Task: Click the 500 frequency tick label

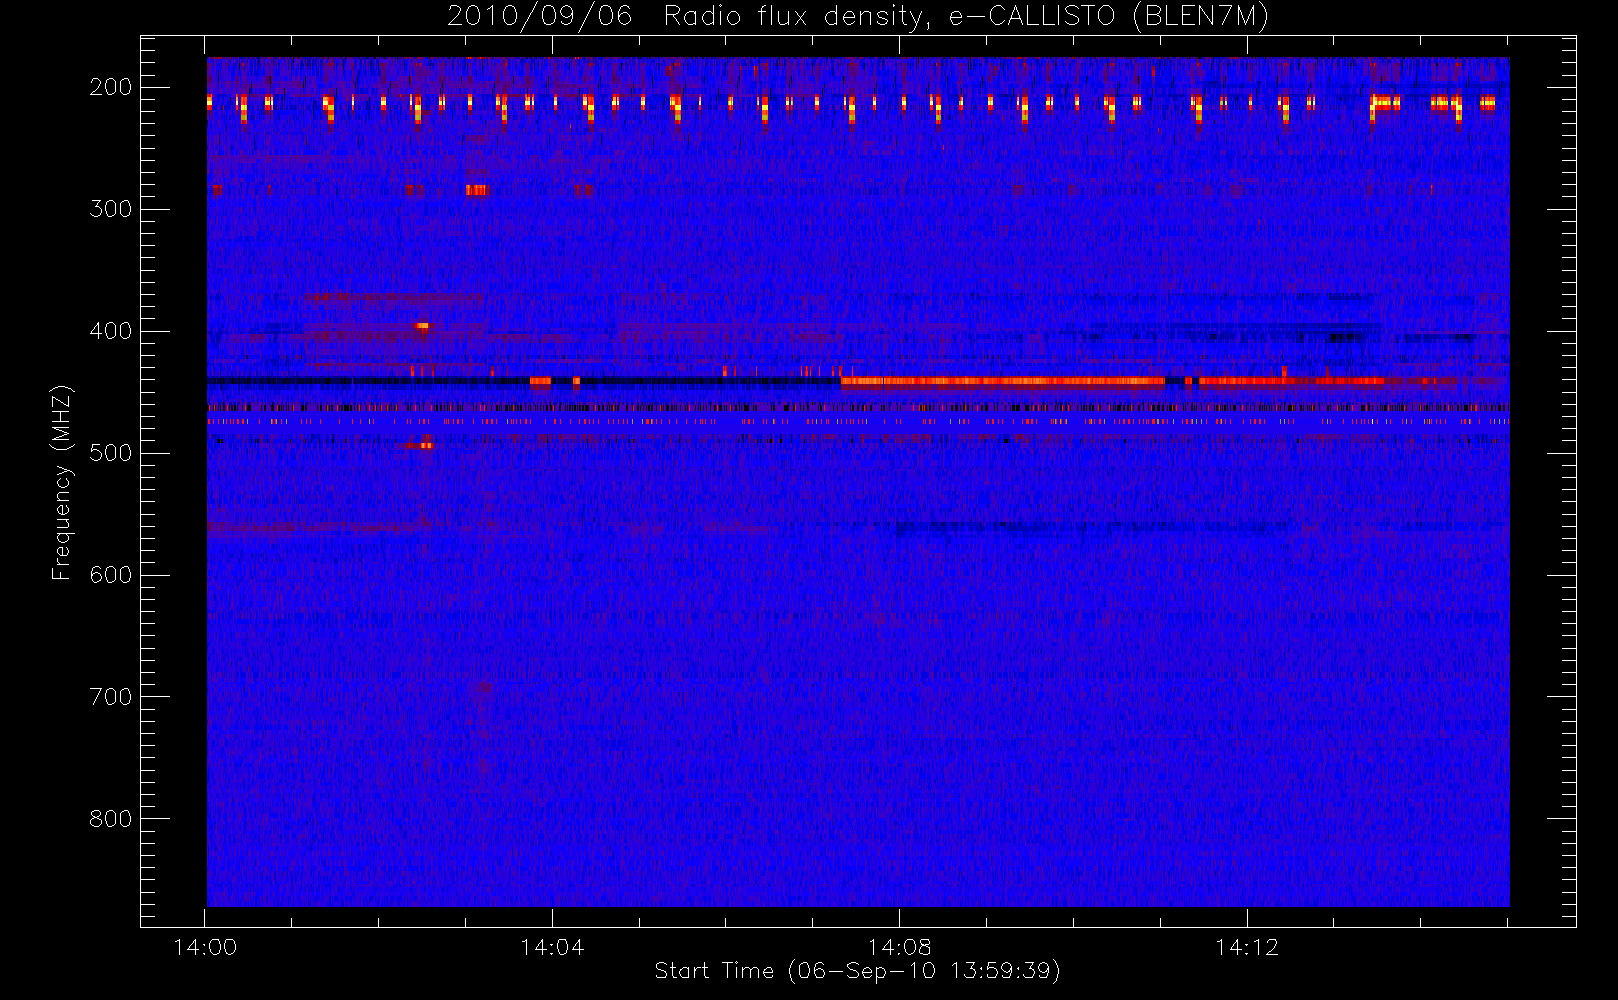Action: point(111,453)
